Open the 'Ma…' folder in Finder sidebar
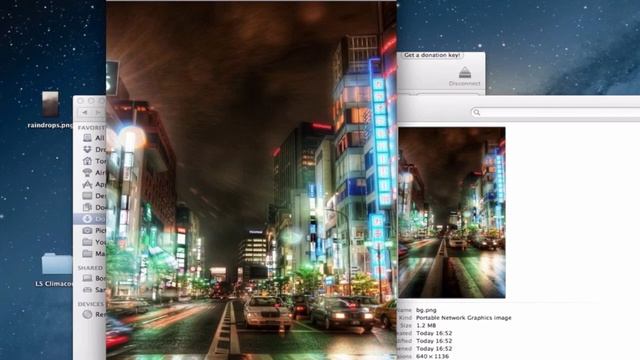This screenshot has height=360, width=640. (x=93, y=253)
